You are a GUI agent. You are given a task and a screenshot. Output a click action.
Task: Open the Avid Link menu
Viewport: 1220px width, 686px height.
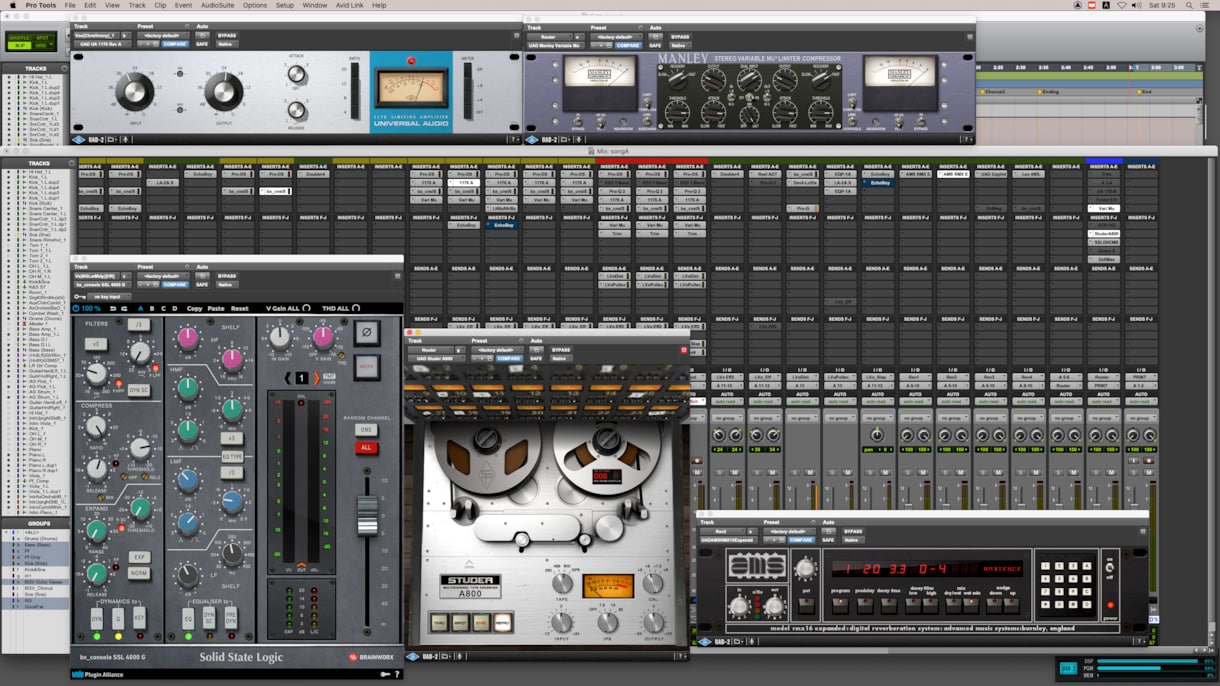(349, 5)
